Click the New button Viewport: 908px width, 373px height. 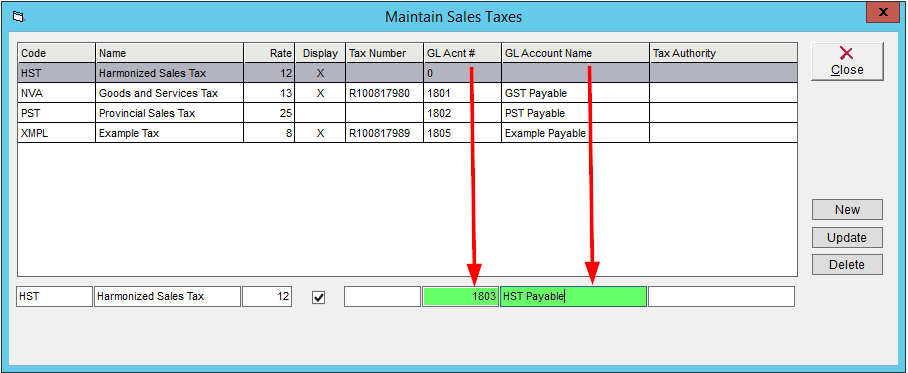tap(847, 210)
